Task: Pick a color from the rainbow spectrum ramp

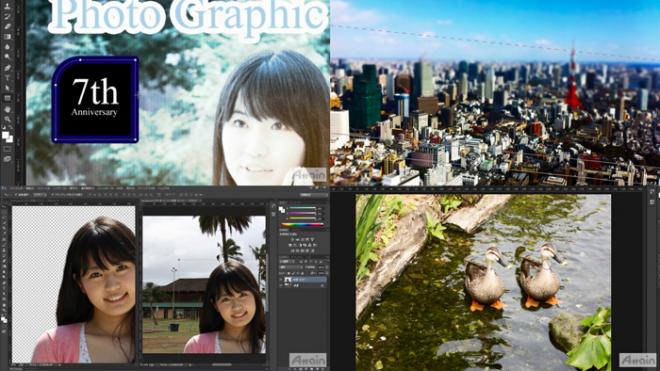Action: pyautogui.click(x=302, y=224)
